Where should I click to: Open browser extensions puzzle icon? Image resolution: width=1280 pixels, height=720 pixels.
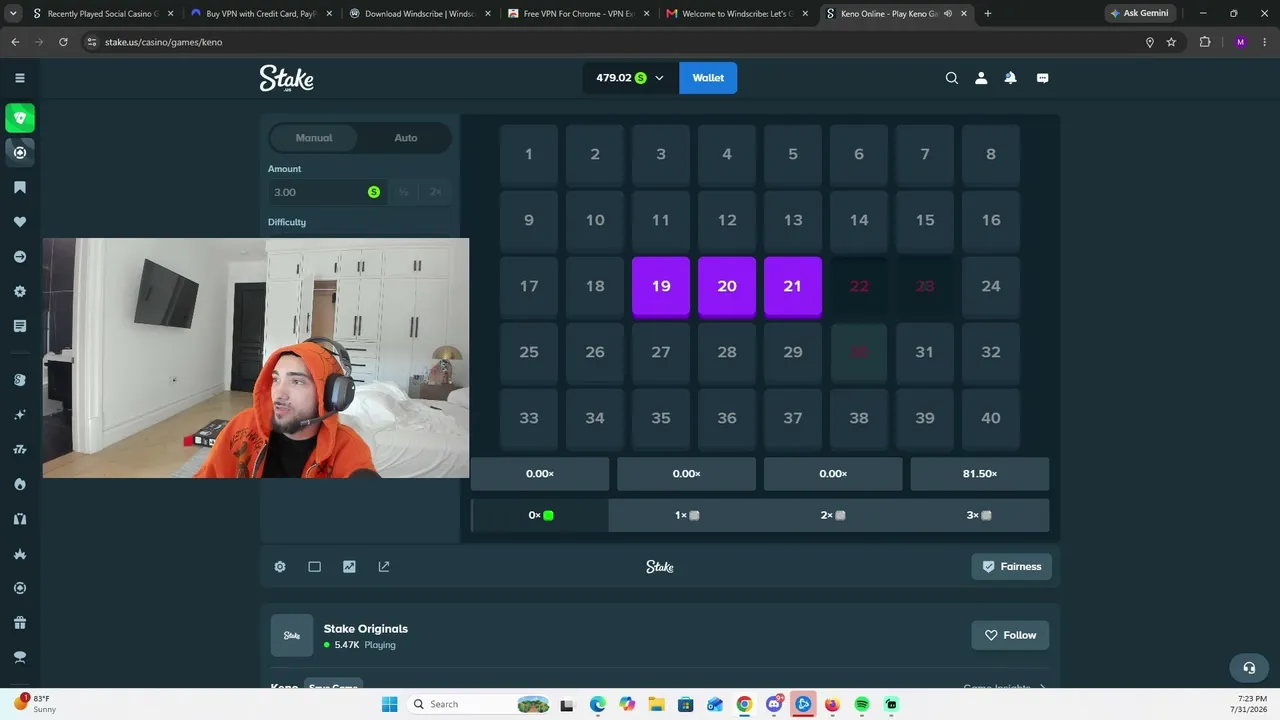click(x=1204, y=42)
